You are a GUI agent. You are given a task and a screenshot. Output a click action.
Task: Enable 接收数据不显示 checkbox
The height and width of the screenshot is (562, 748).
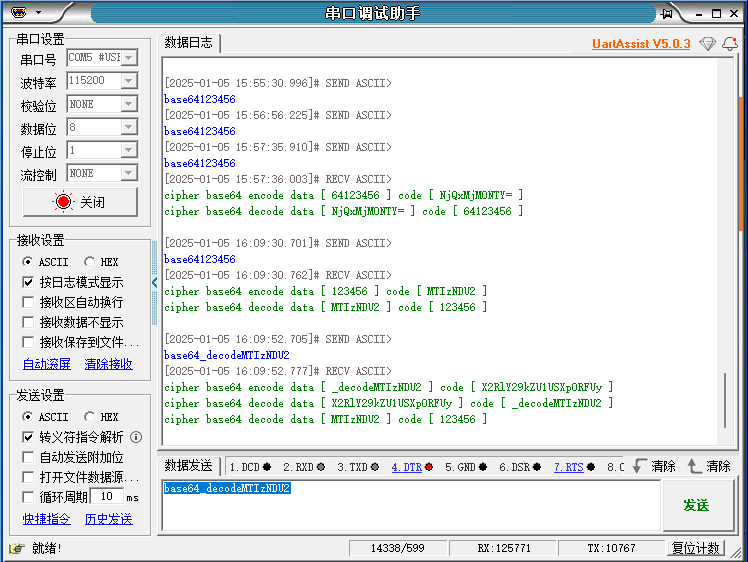(x=28, y=323)
